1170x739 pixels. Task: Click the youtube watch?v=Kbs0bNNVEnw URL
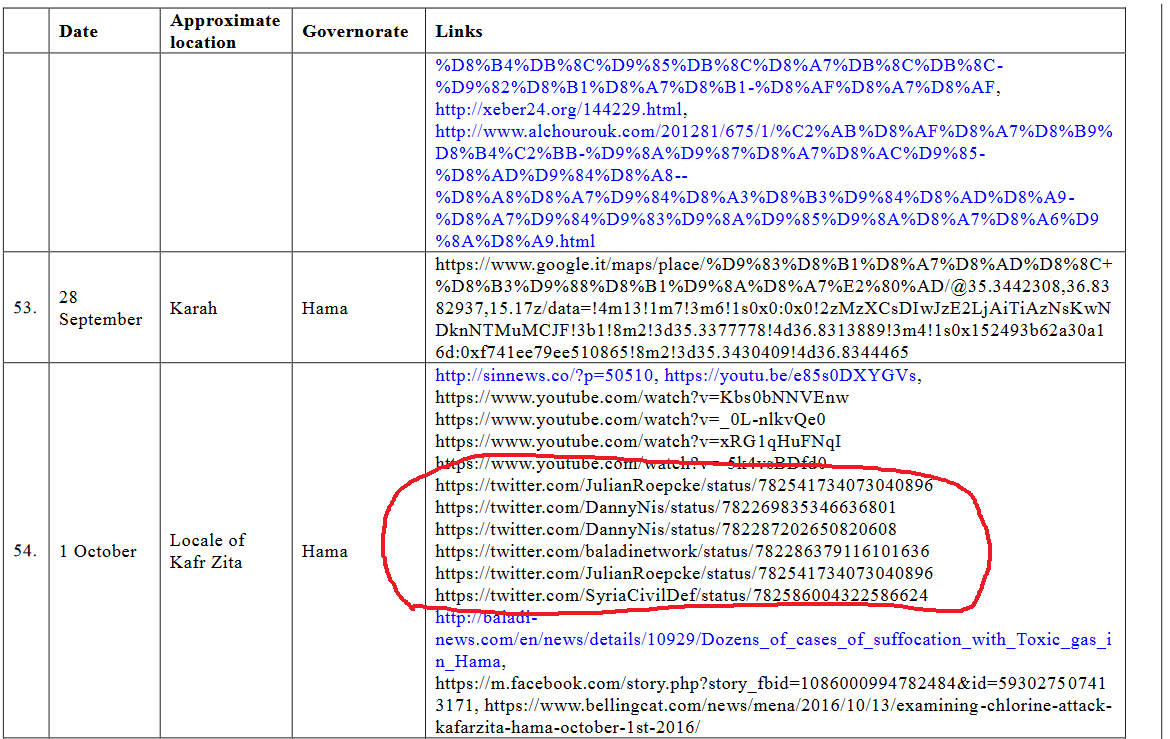tap(642, 397)
